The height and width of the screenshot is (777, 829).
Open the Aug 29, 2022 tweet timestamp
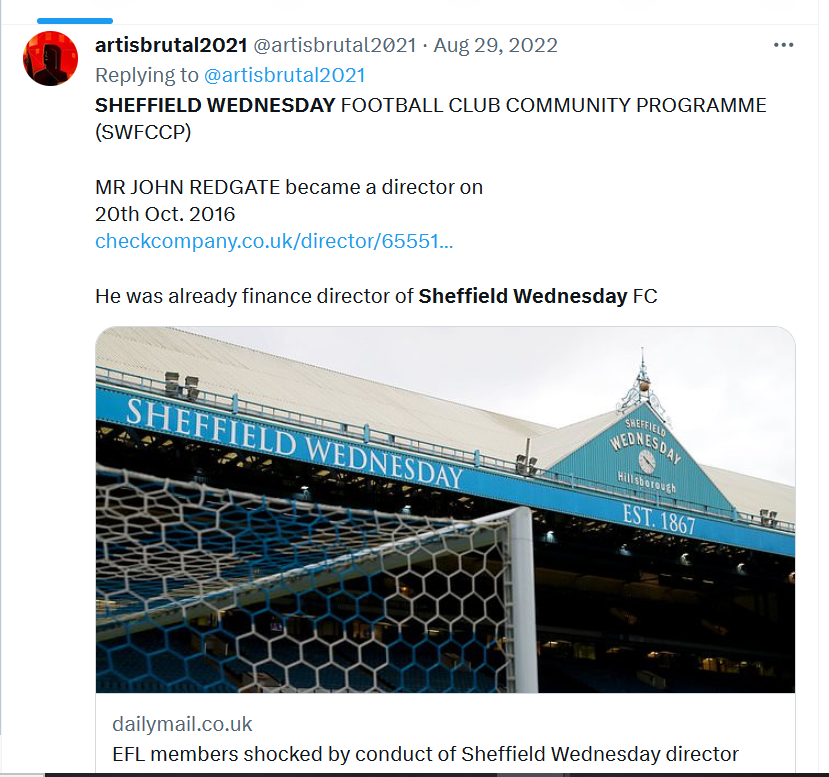(495, 45)
